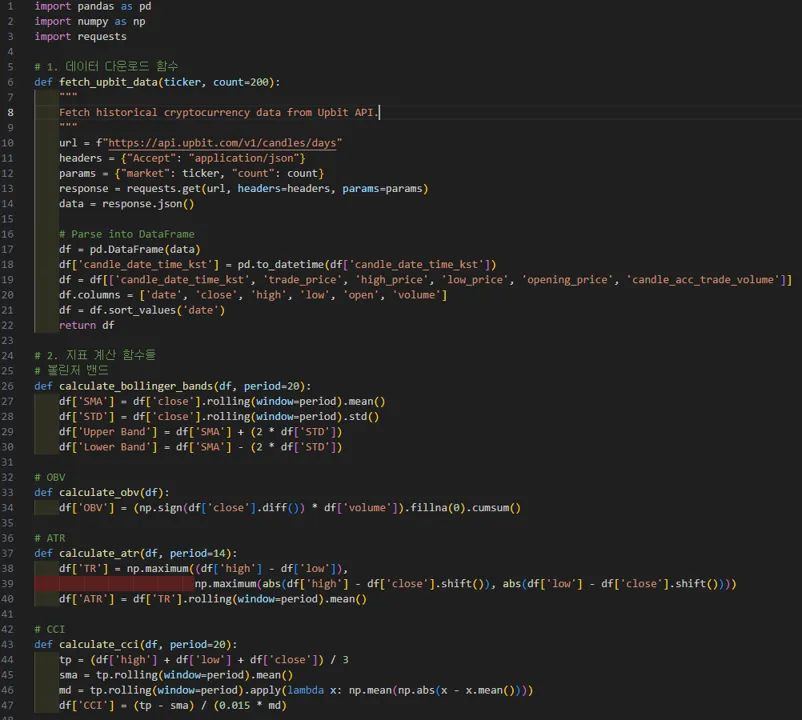The image size is (802, 720).
Task: Click the docstring text 'Fetch historical cryptocurrency data'
Action: point(170,112)
